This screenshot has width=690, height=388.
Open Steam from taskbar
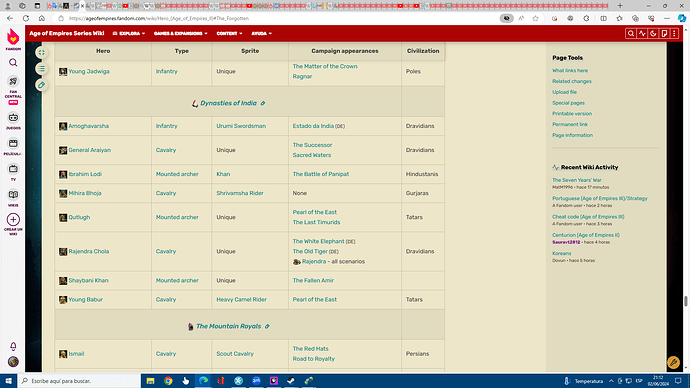pyautogui.click(x=291, y=381)
